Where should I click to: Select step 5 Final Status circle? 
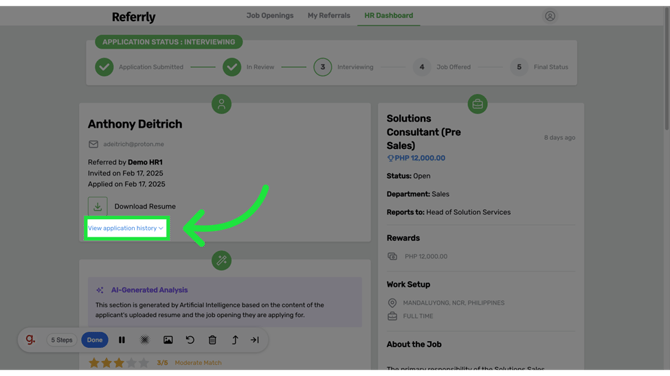[519, 67]
